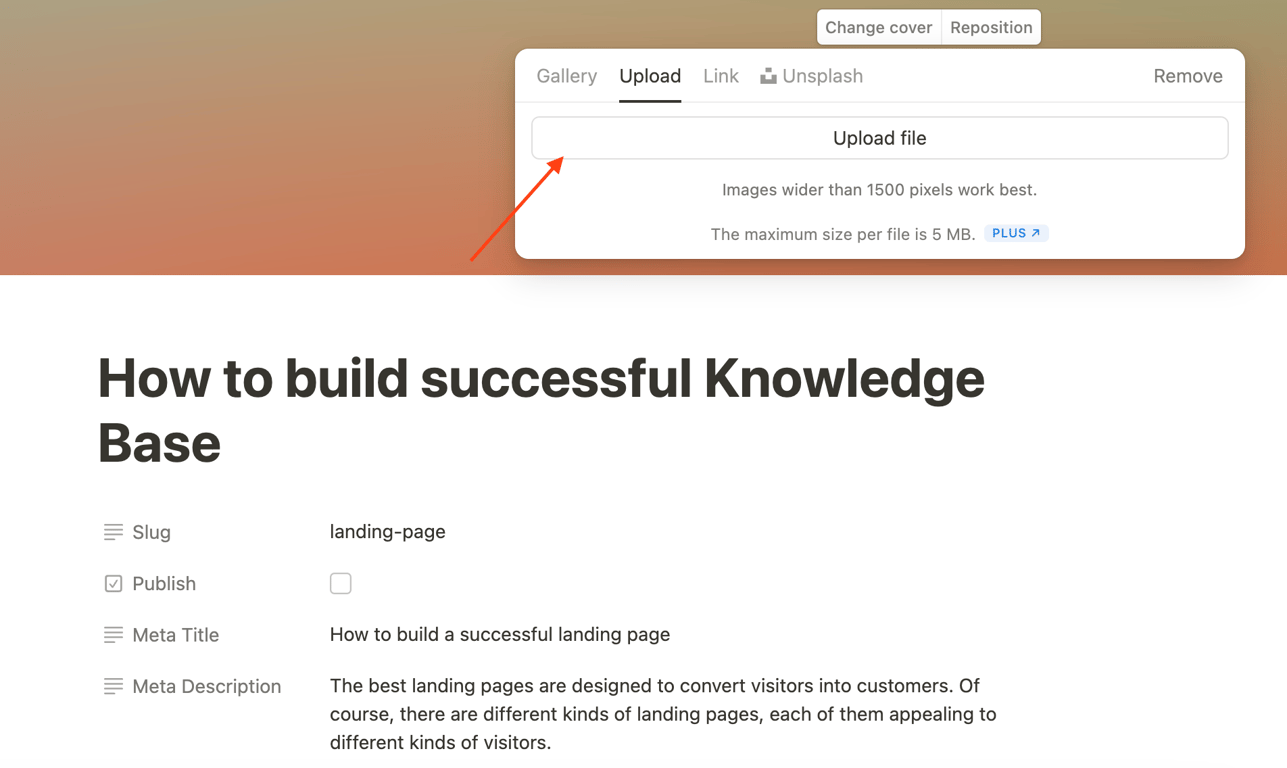Remove the page cover
1287x768 pixels.
pyautogui.click(x=1187, y=76)
